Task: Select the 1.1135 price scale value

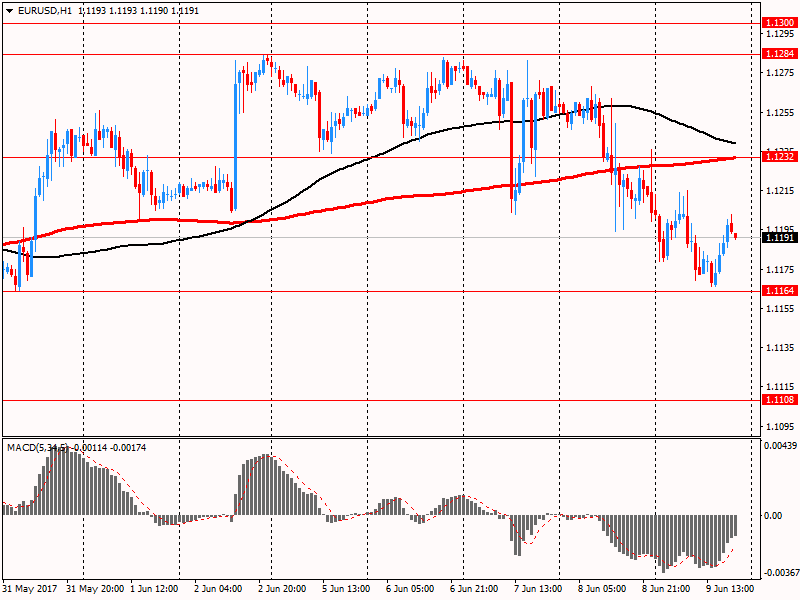Action: 781,348
